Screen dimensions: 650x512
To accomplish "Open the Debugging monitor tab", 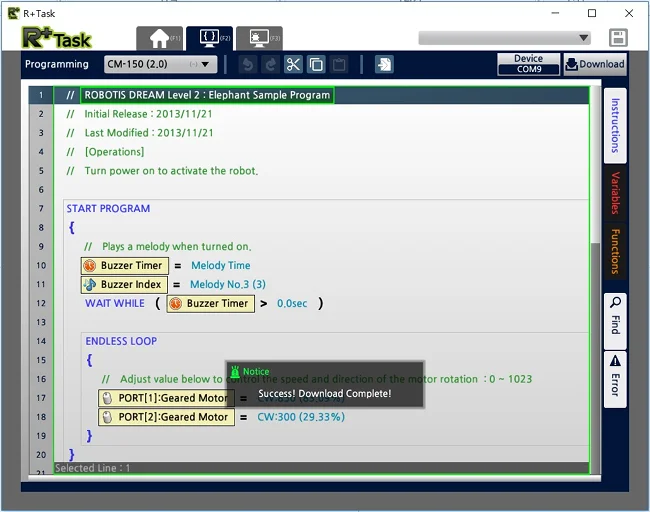I will 260,39.
